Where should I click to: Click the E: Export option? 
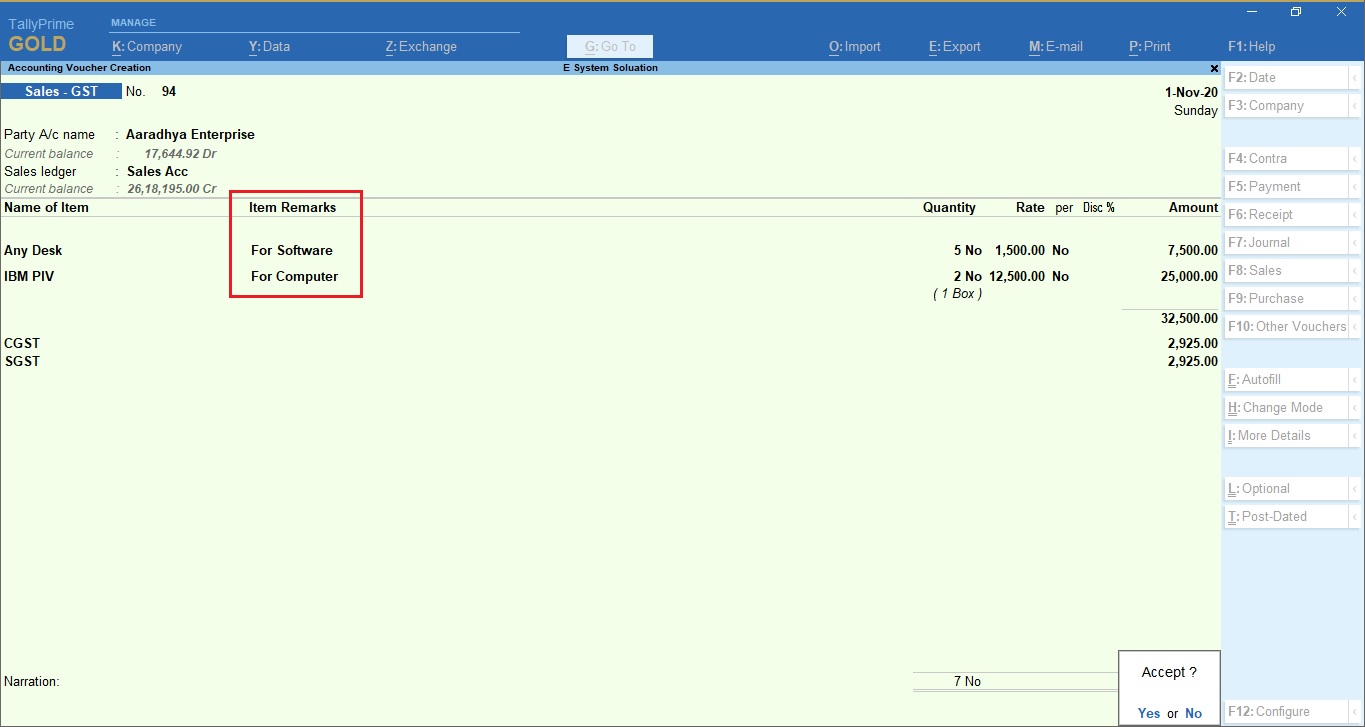954,46
